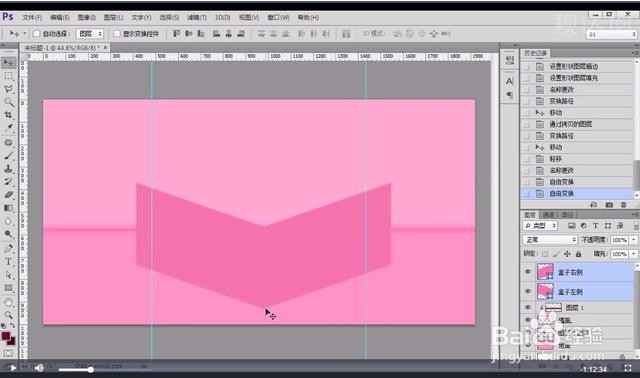The width and height of the screenshot is (640, 378).
Task: Open the character panel A icon
Action: 509,81
